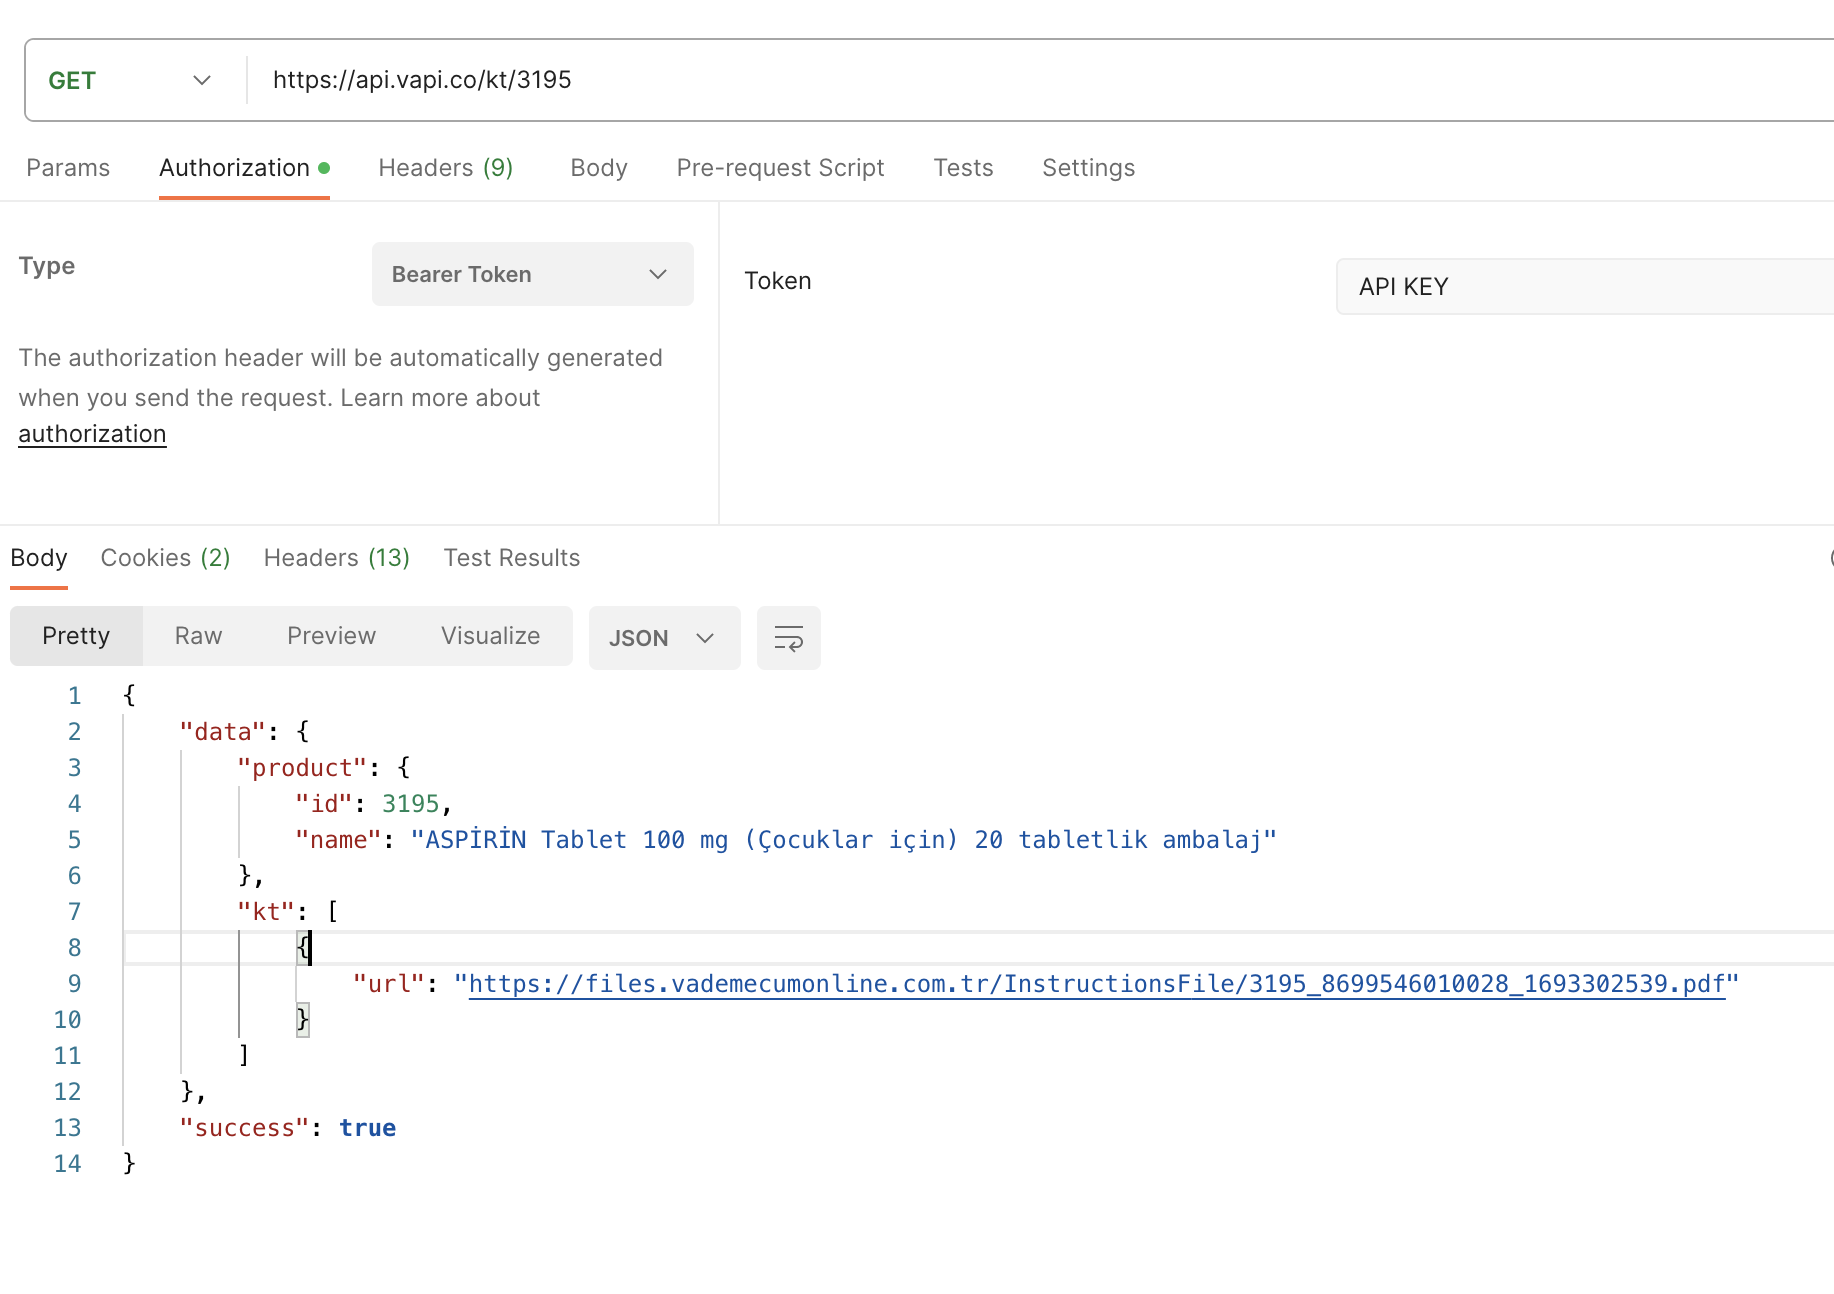Show the Test Results tab
The width and height of the screenshot is (1834, 1294).
pyautogui.click(x=512, y=558)
